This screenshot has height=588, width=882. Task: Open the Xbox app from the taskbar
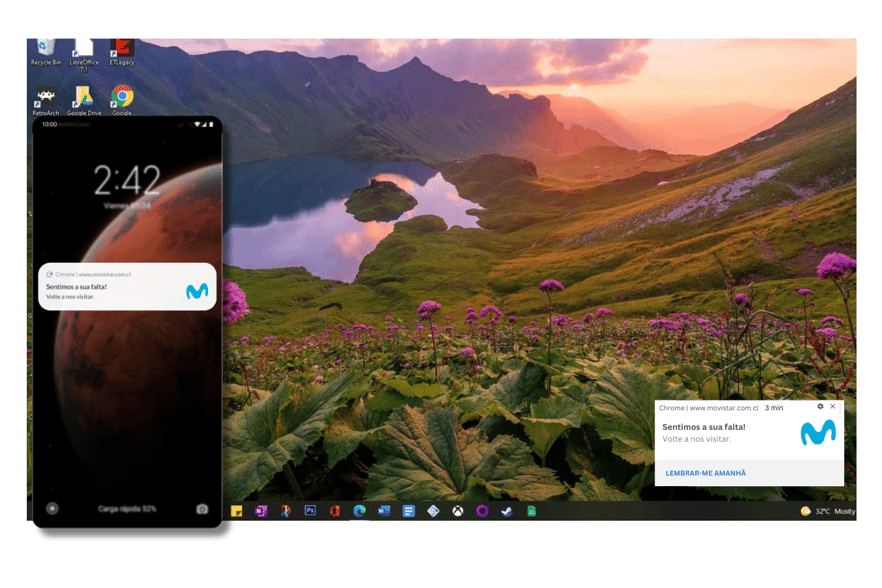457,511
